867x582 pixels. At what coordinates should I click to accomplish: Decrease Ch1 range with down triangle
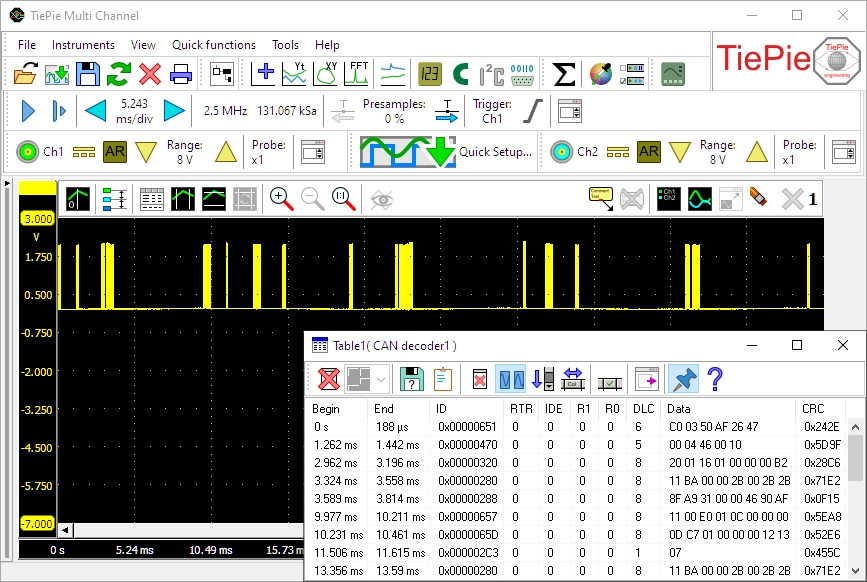[147, 152]
